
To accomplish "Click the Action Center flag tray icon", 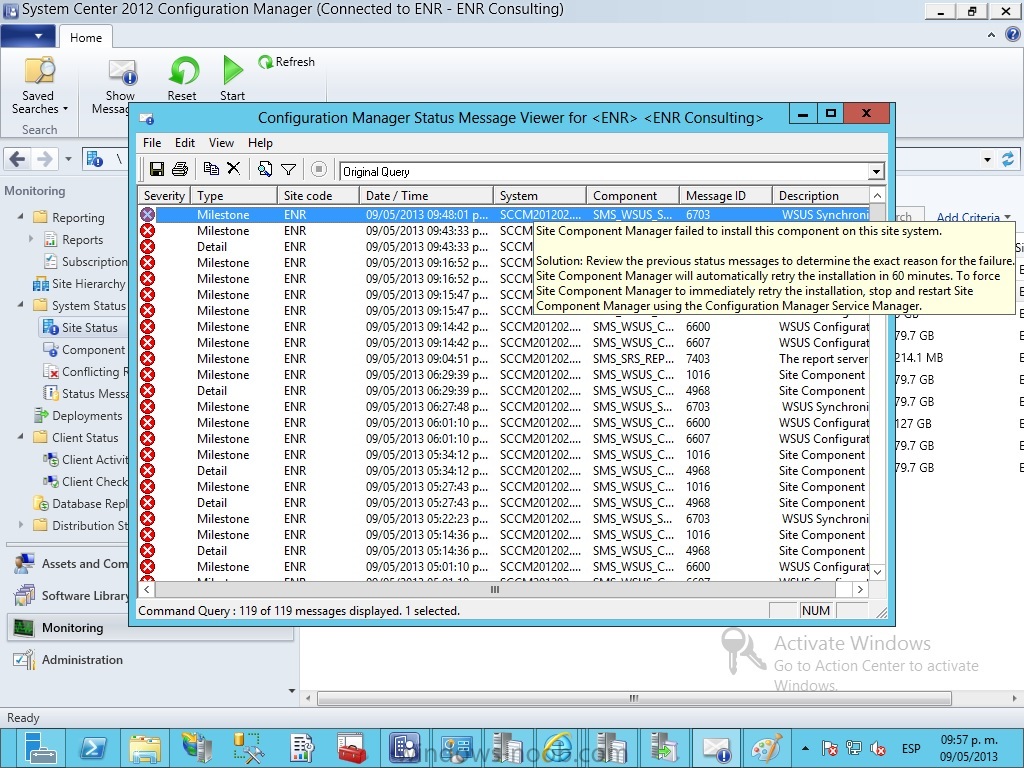I will tap(830, 748).
